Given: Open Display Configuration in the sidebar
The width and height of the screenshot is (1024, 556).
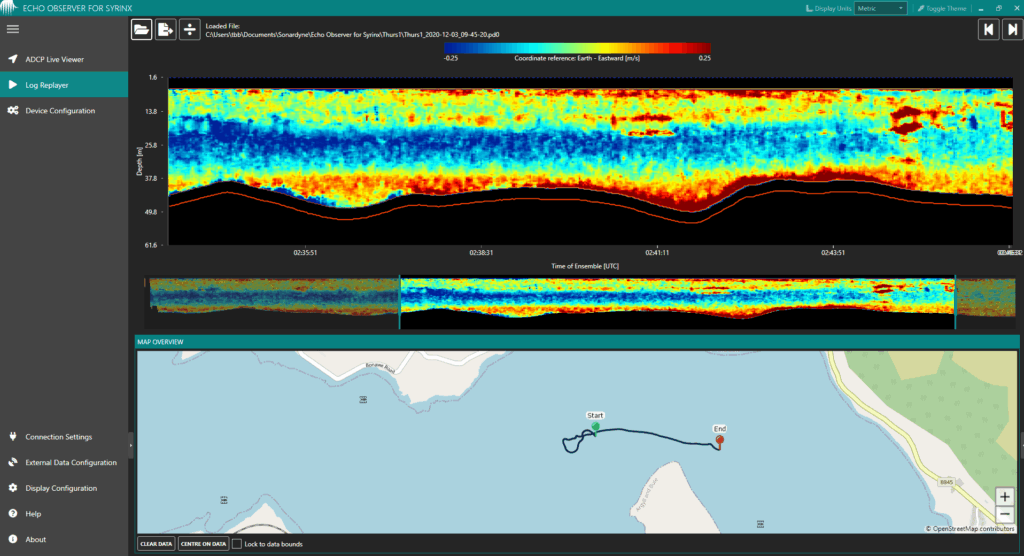Looking at the screenshot, I should tap(64, 488).
